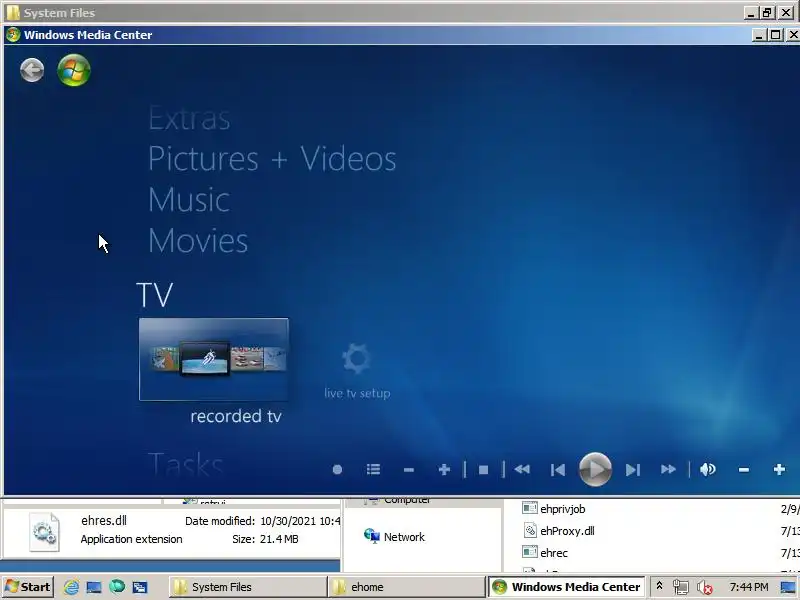Mute audio with the speaker icon

(x=708, y=469)
